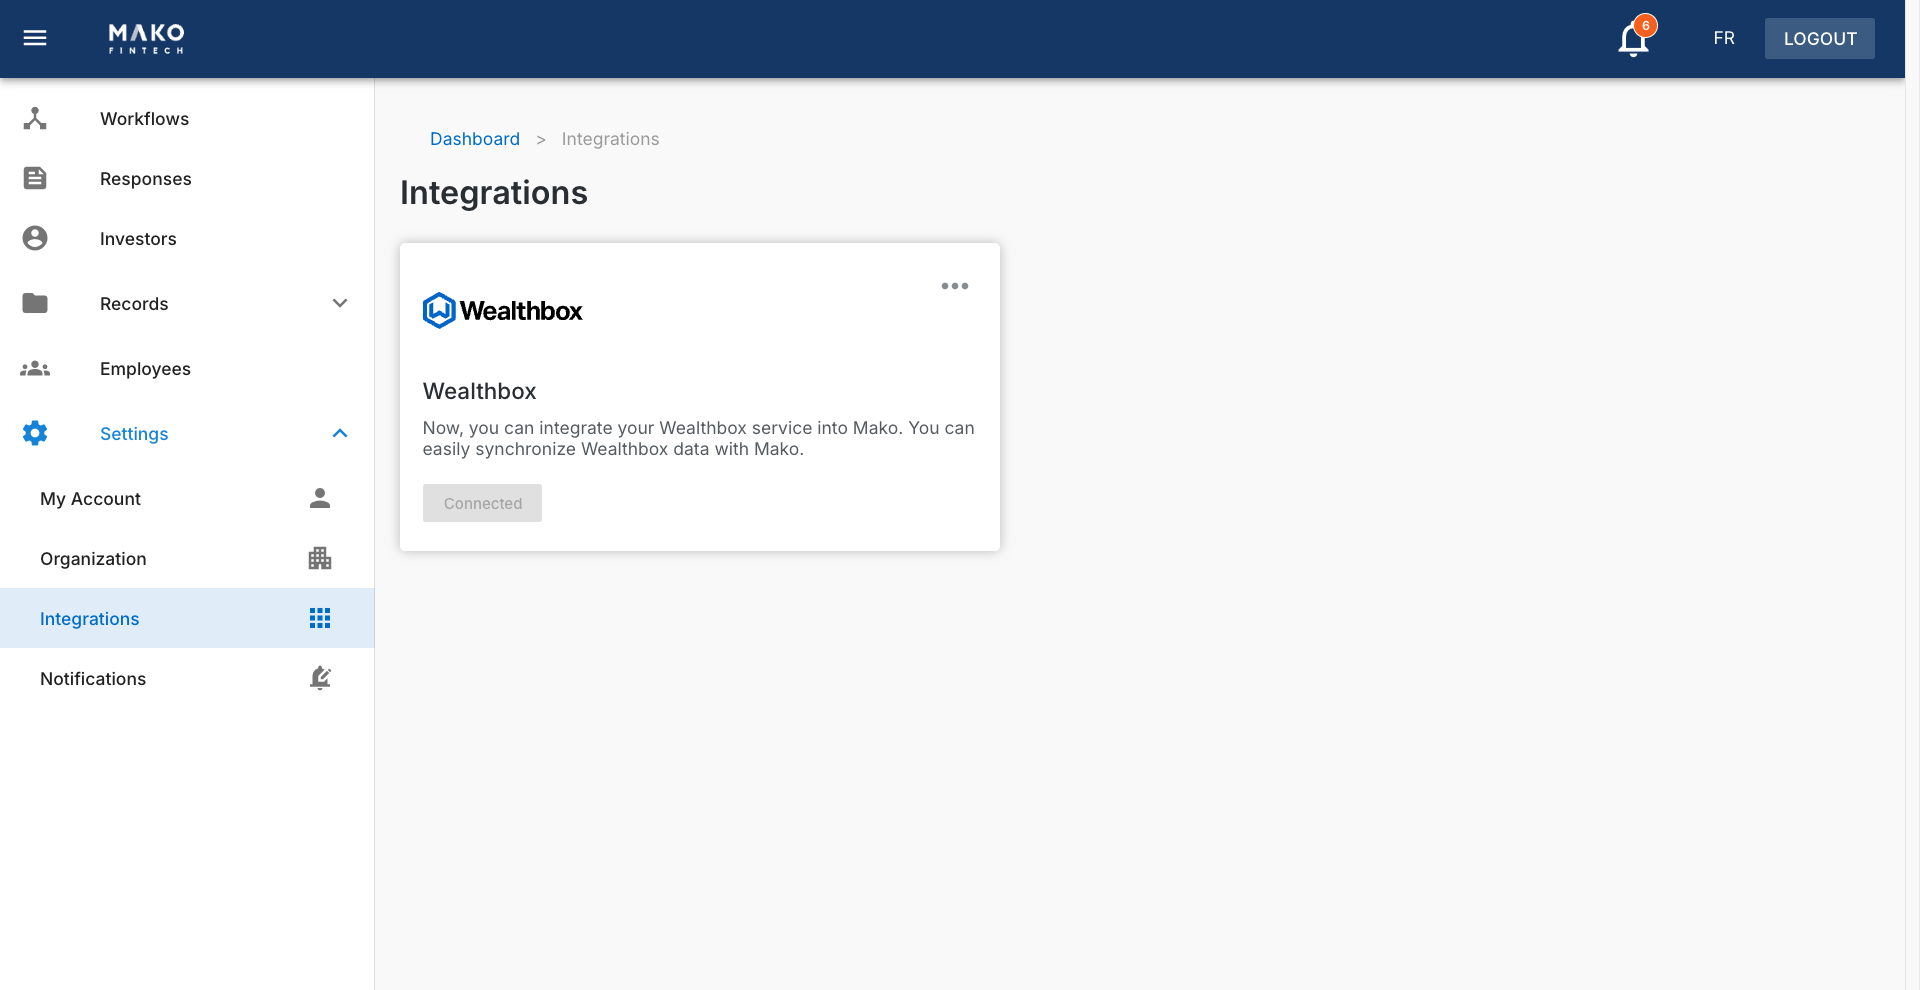Switch language to FR
The width and height of the screenshot is (1920, 990).
pyautogui.click(x=1724, y=38)
